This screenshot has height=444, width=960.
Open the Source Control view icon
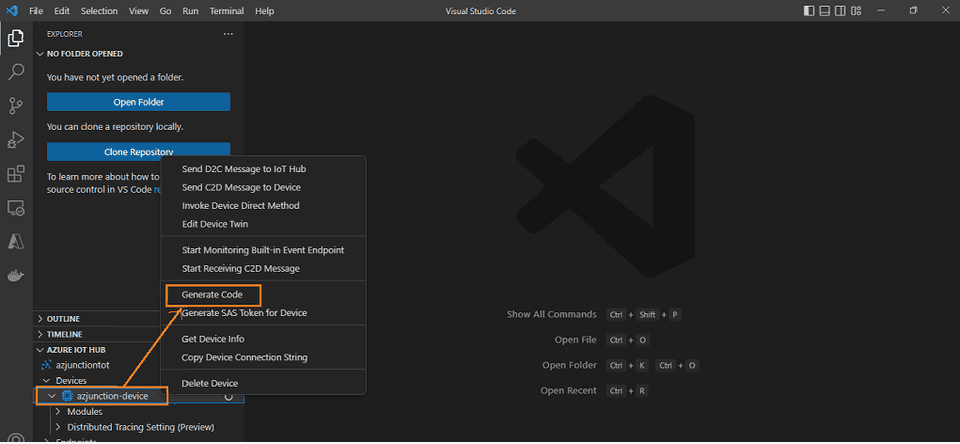tap(16, 105)
